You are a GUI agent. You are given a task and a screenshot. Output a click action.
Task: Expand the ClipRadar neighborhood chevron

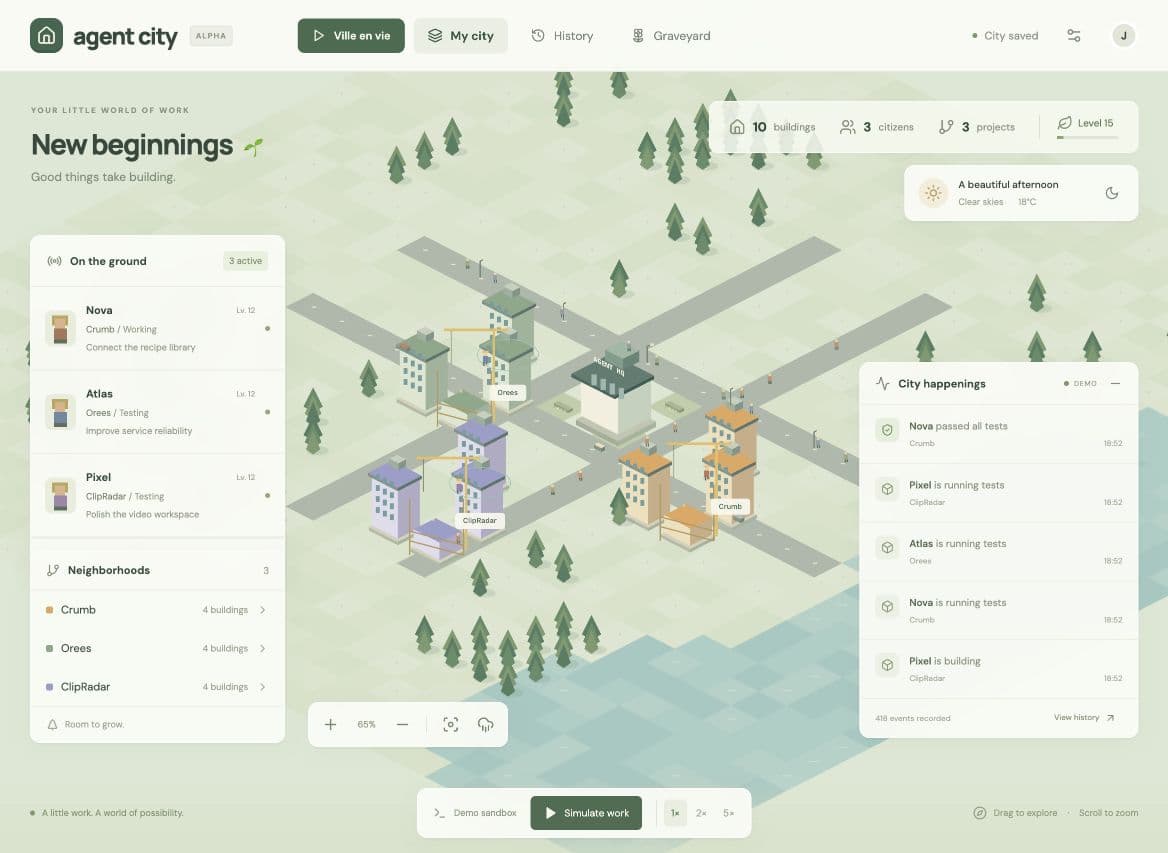point(263,687)
